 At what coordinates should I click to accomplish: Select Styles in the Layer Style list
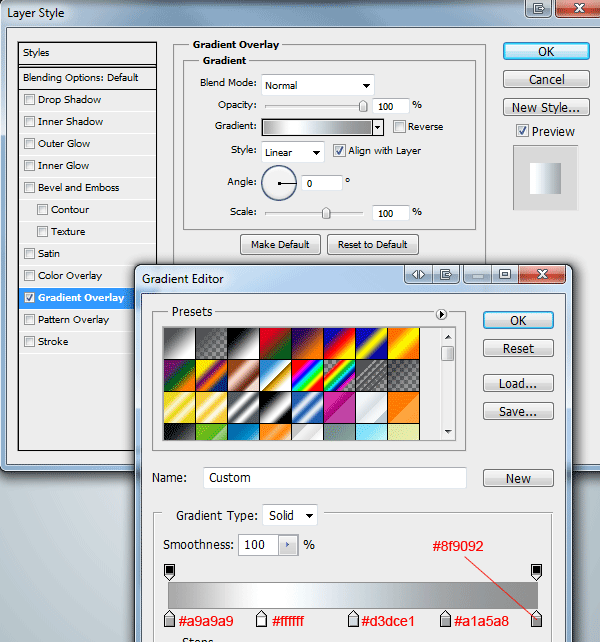point(87,53)
